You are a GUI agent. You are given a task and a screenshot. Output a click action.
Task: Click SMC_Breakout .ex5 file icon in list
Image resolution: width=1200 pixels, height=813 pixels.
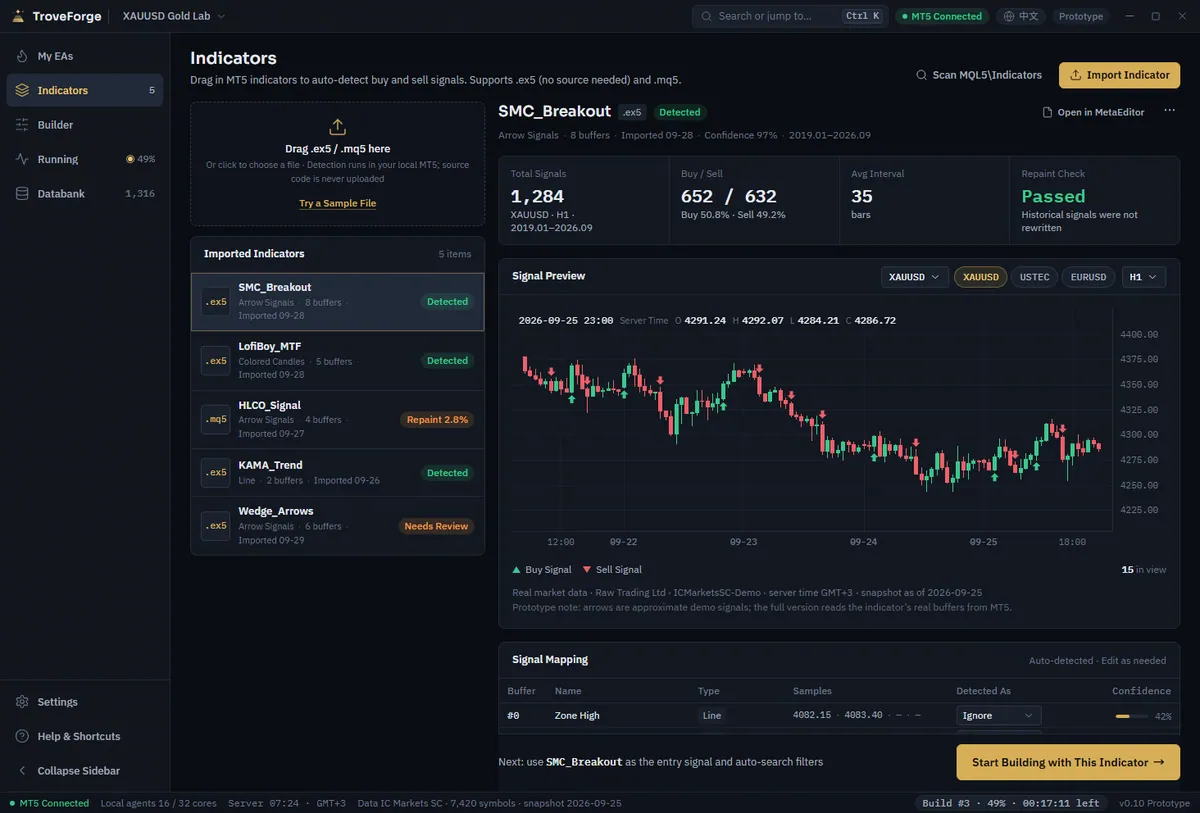[x=216, y=302]
